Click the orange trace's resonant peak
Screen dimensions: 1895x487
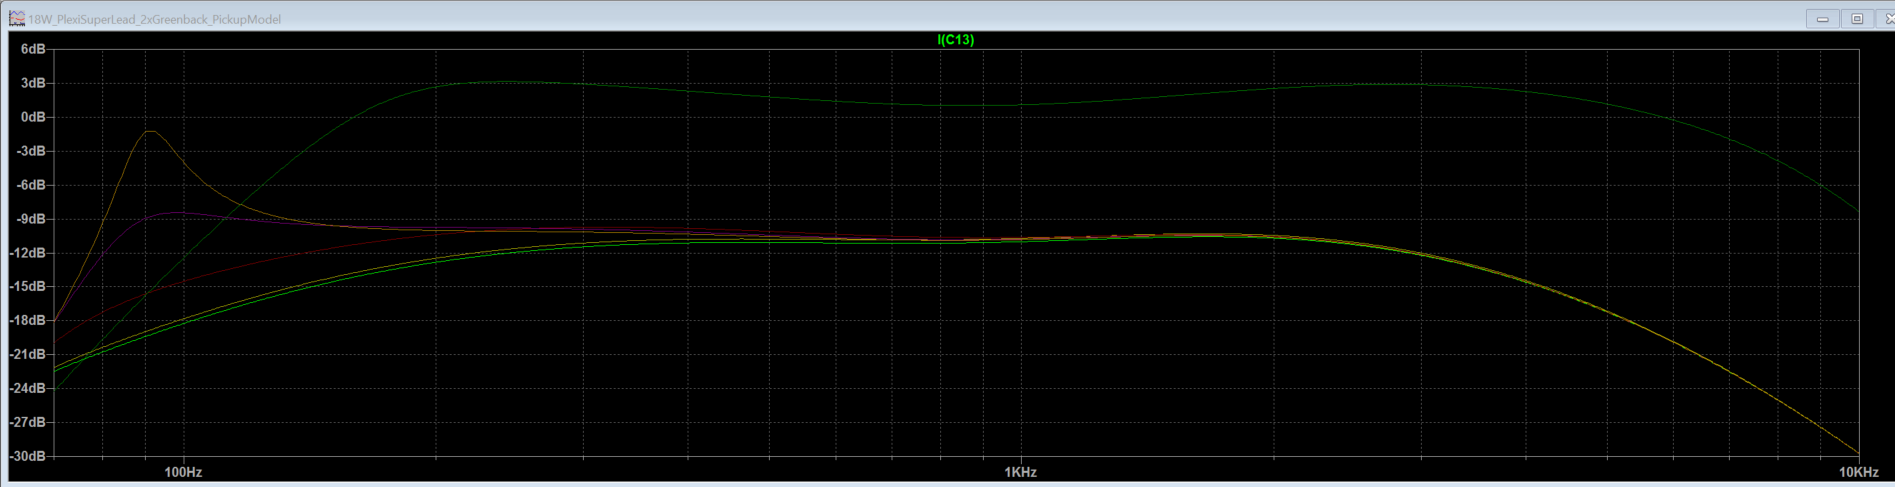pos(151,132)
